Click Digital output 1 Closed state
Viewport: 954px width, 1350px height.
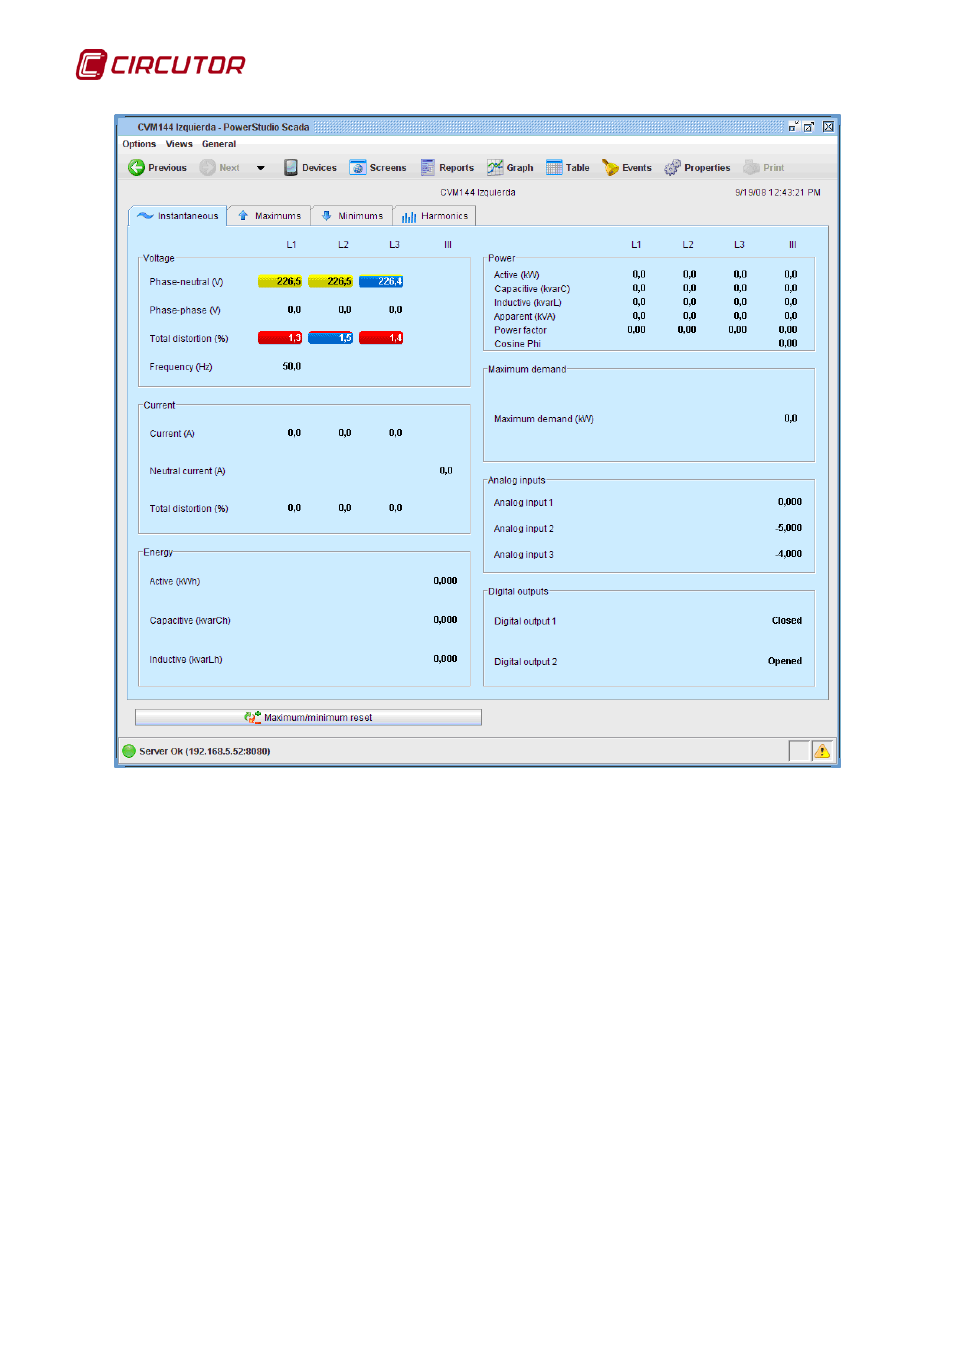pyautogui.click(x=787, y=621)
